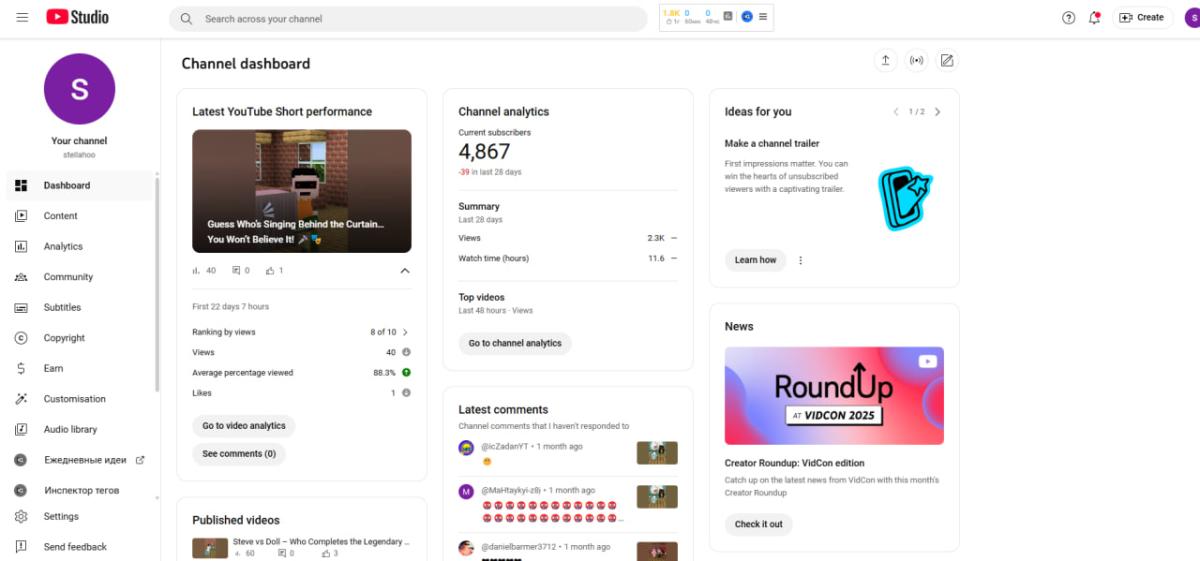1200x561 pixels.
Task: Open three-dot menu beside Learn how
Action: pyautogui.click(x=800, y=260)
